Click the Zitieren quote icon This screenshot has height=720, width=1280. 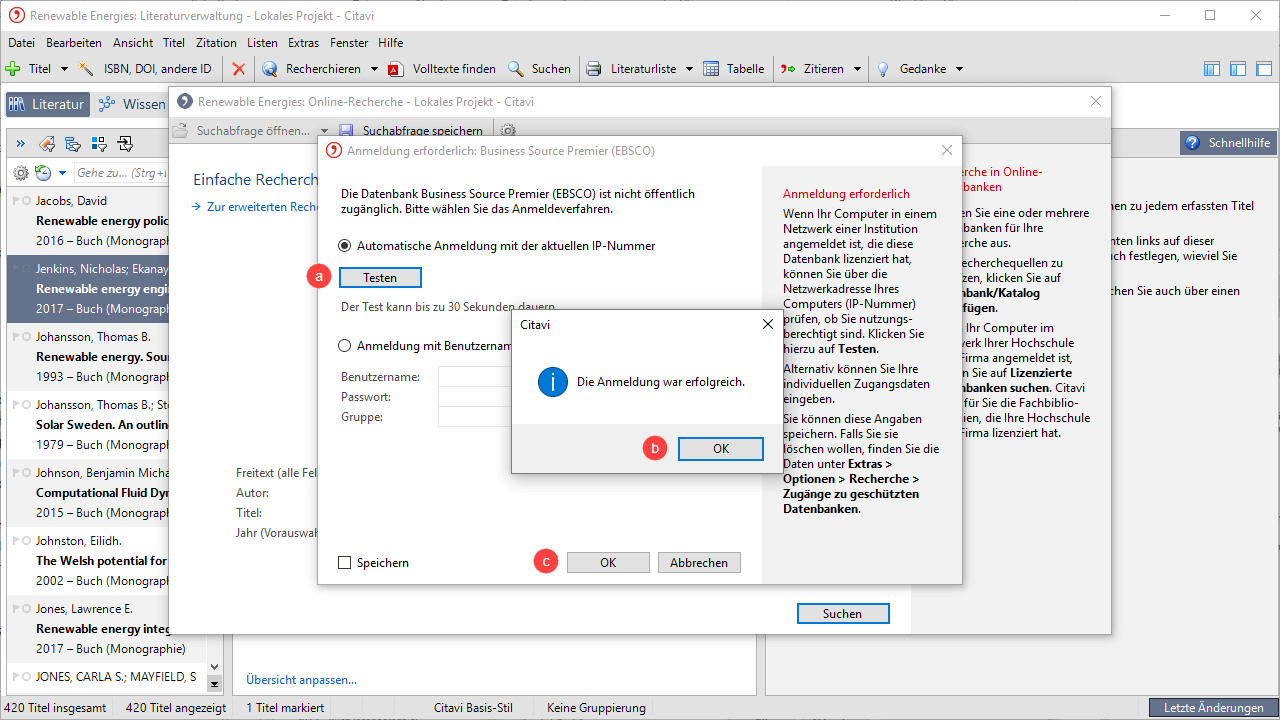click(787, 69)
